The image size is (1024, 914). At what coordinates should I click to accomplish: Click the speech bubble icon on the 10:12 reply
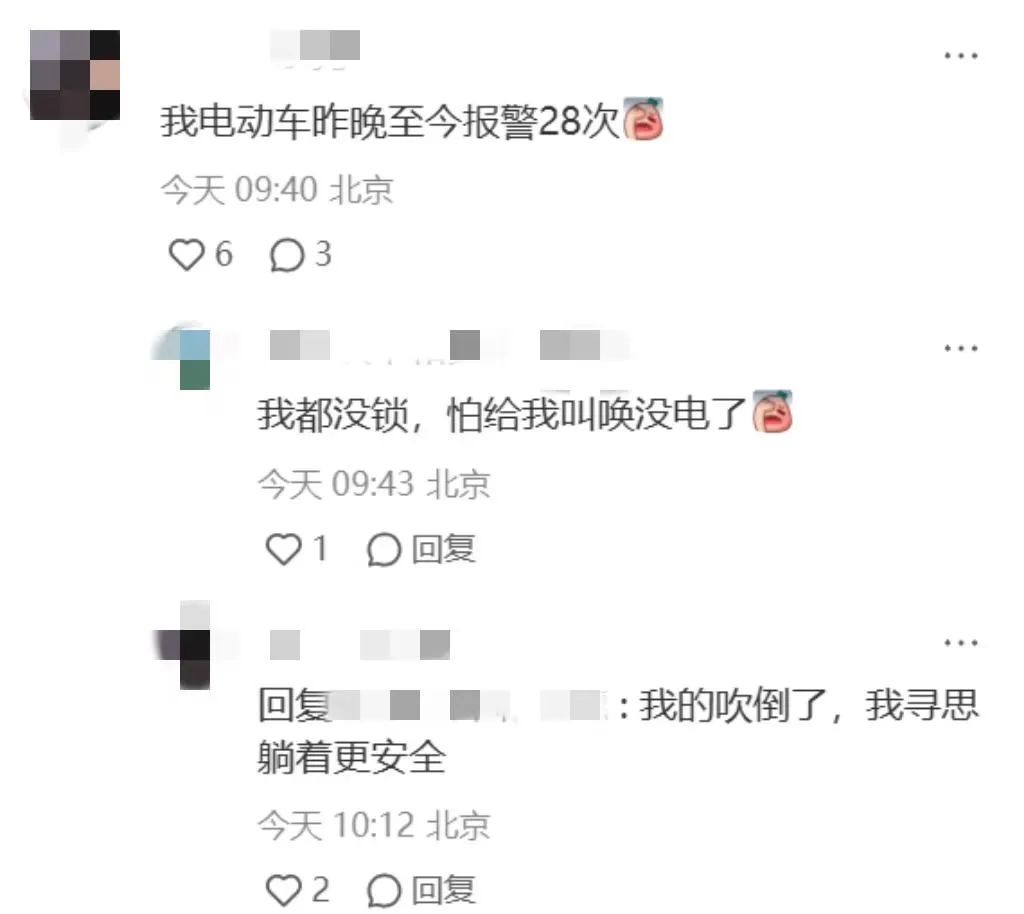point(383,890)
